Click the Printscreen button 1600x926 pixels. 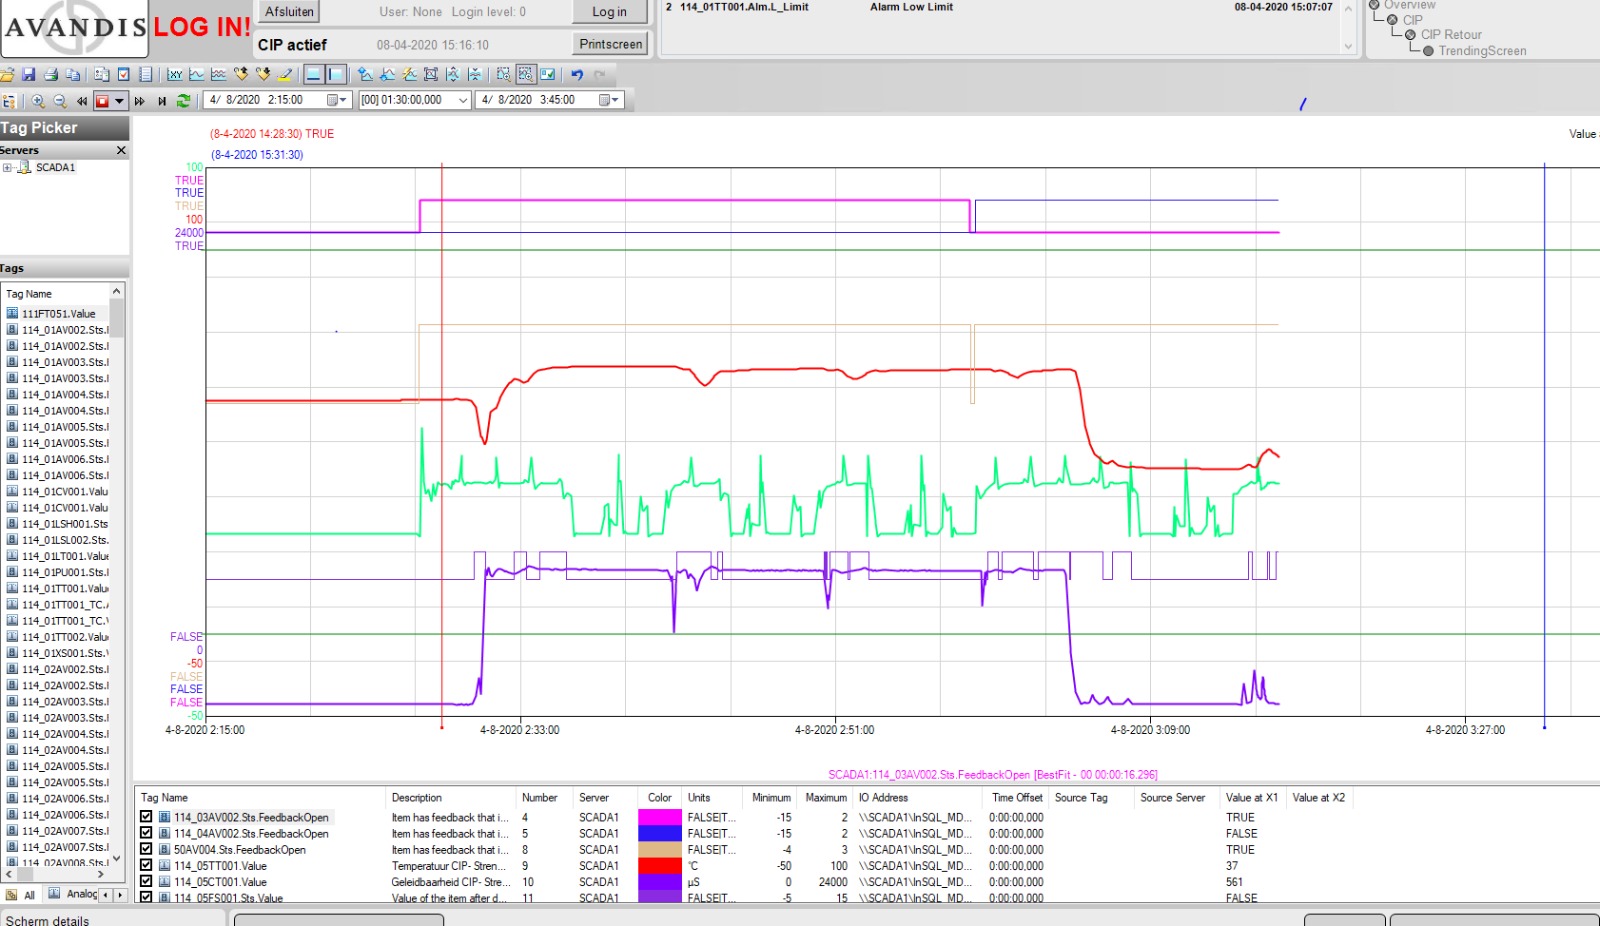[x=610, y=44]
